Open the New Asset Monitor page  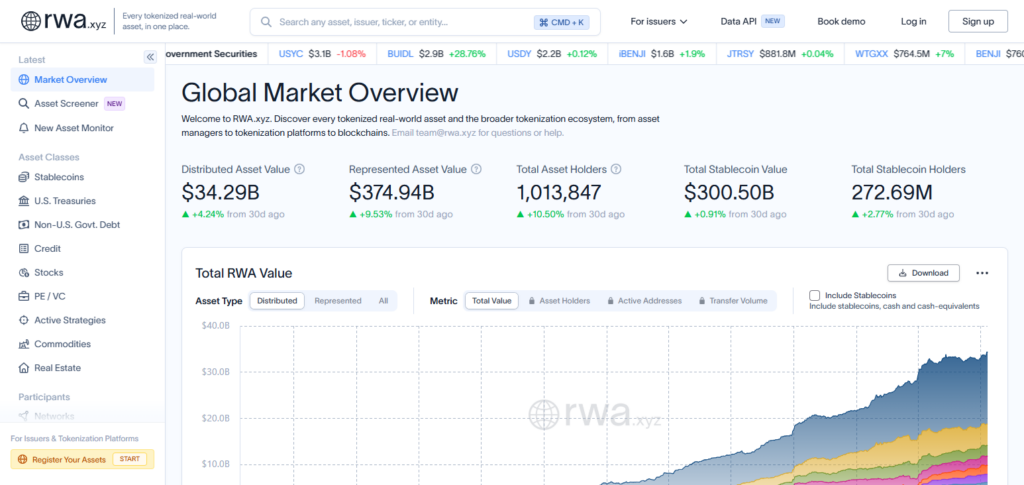point(82,128)
